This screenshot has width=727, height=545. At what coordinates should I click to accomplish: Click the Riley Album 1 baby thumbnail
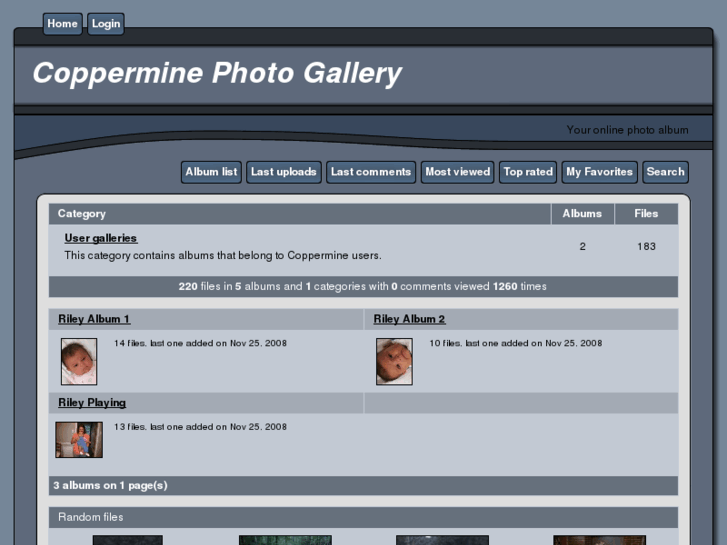79,361
